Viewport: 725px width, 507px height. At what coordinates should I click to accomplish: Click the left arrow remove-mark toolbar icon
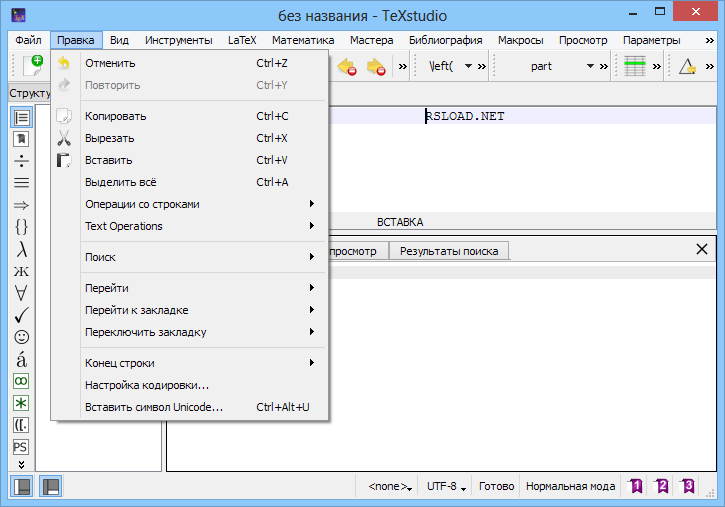click(347, 67)
